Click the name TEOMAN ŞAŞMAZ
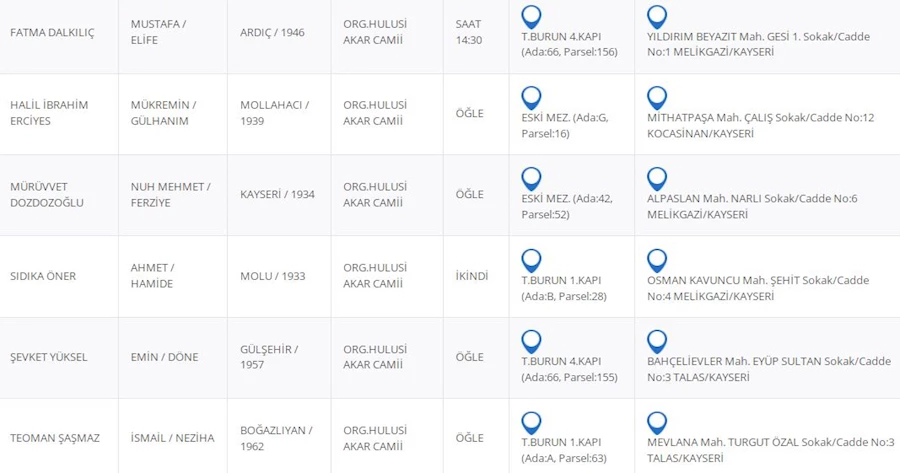The height and width of the screenshot is (473, 900). tap(53, 438)
